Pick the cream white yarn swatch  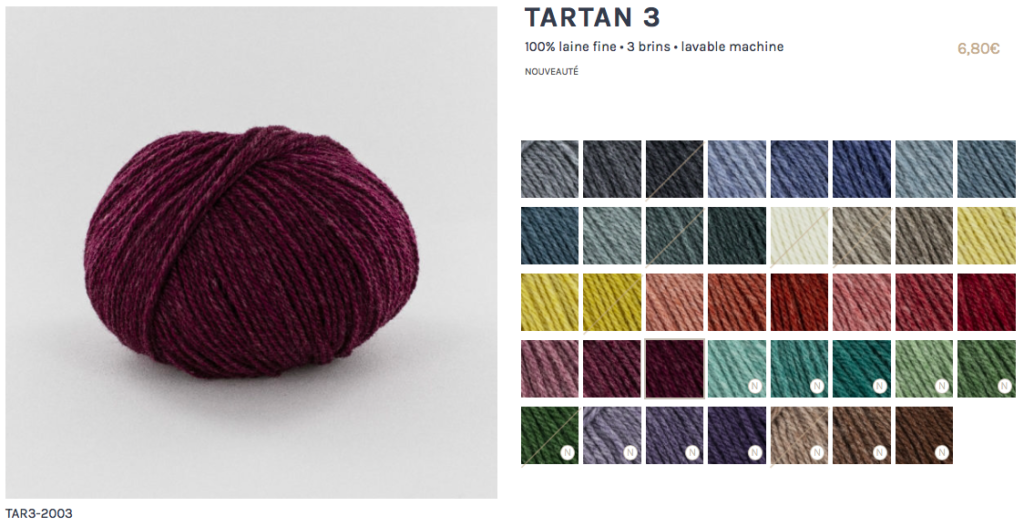(799, 236)
